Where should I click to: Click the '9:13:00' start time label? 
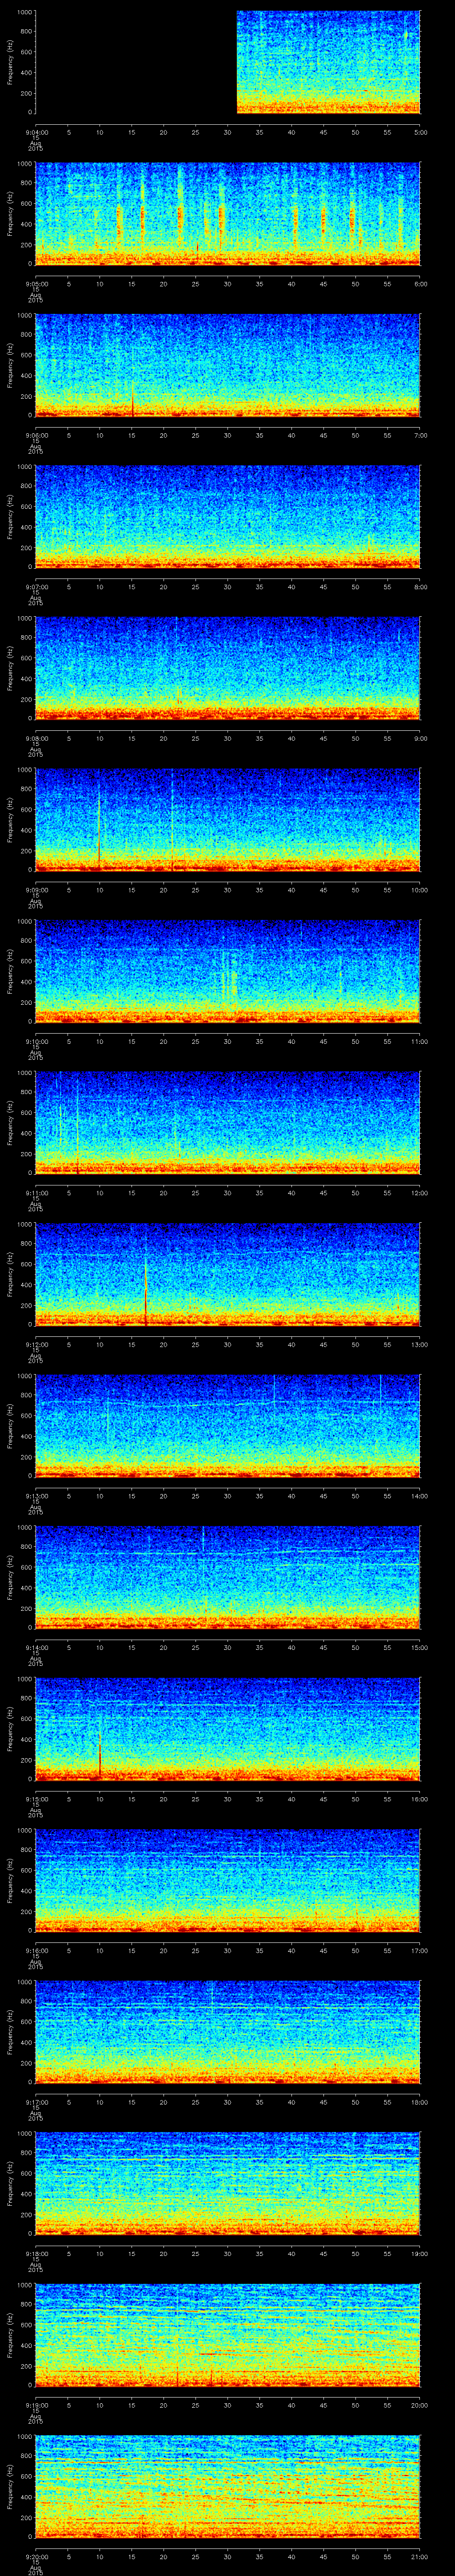point(37,1496)
